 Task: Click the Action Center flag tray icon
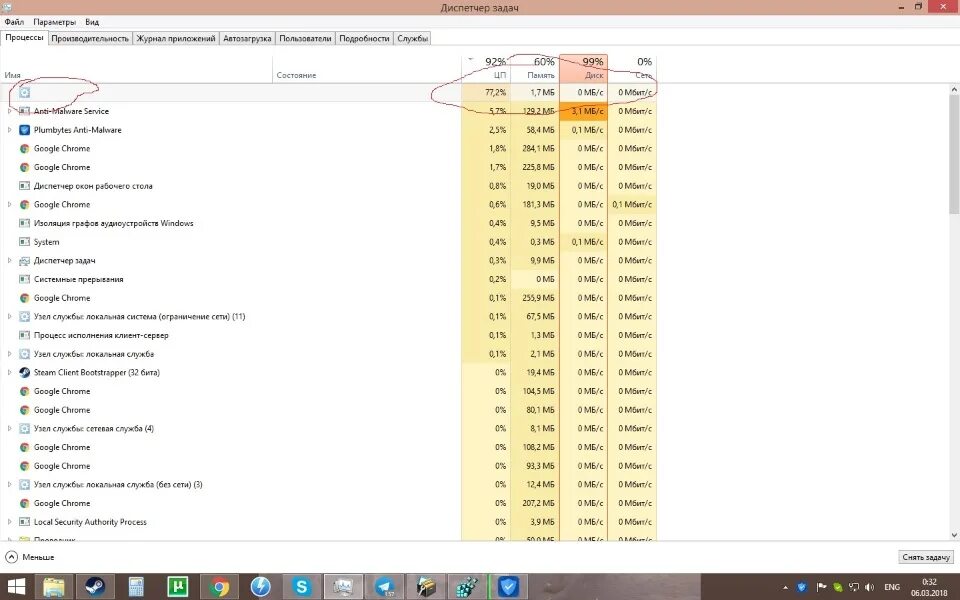coord(822,587)
